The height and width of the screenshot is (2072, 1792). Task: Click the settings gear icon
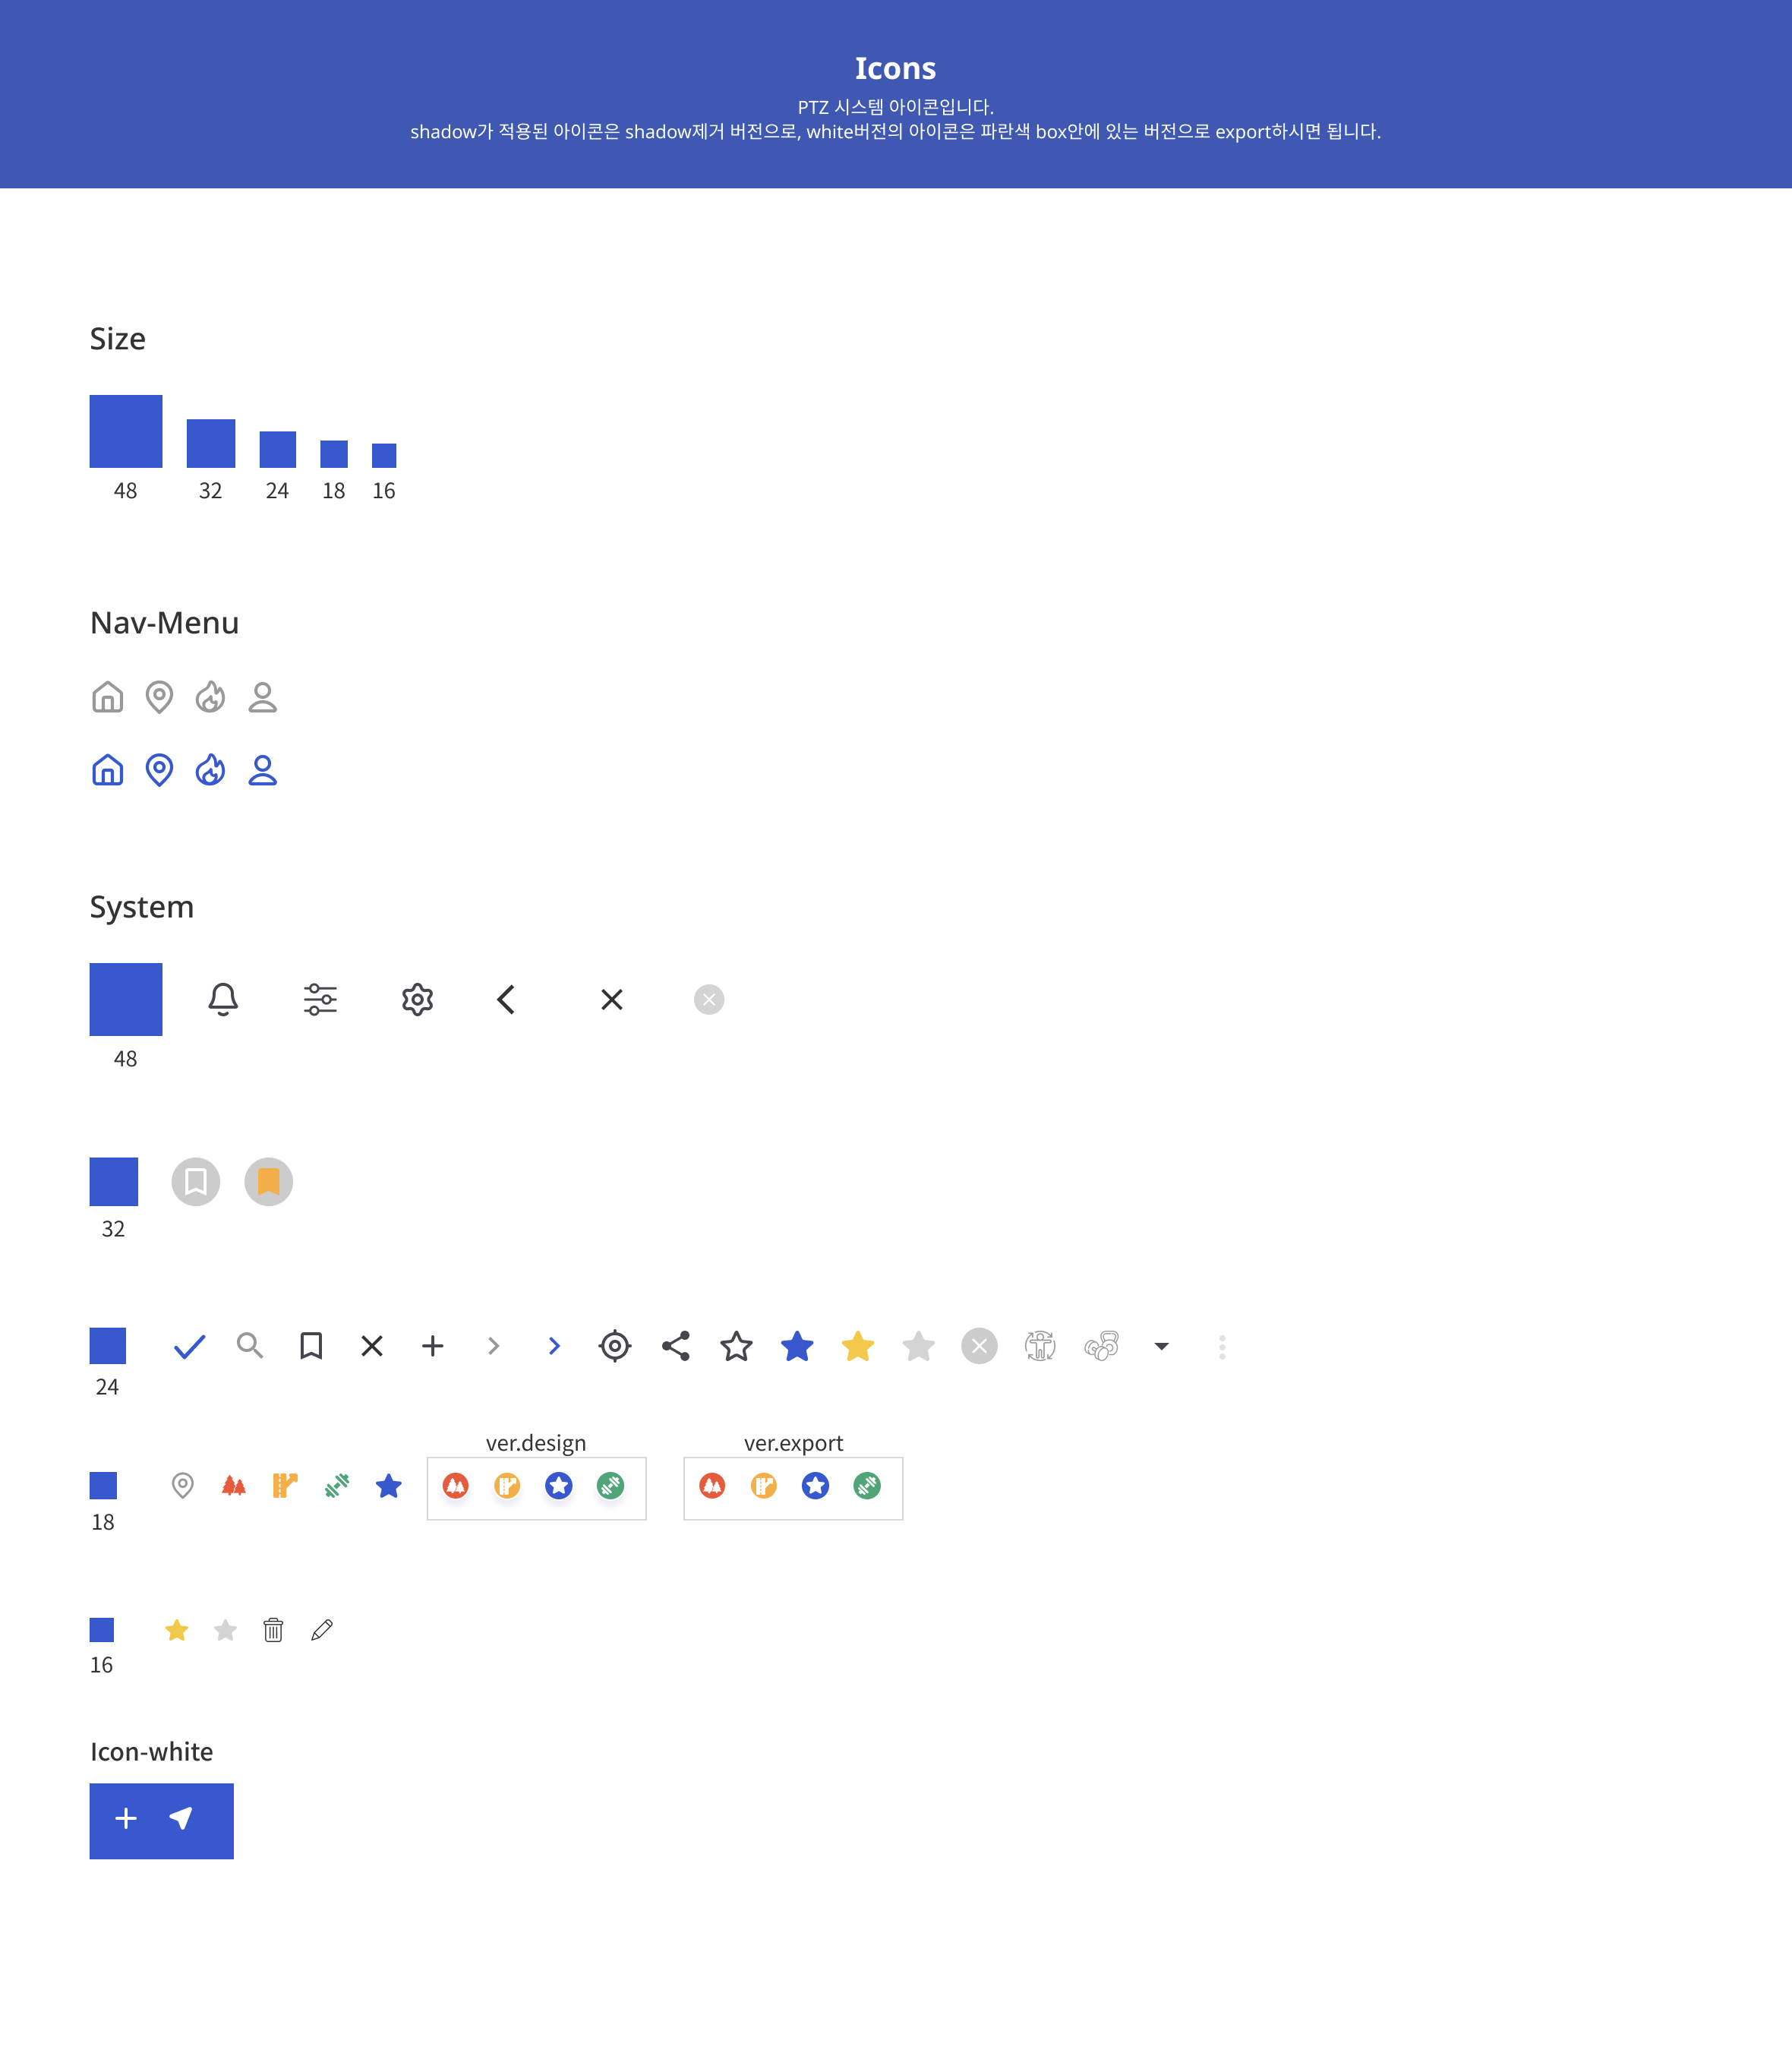tap(417, 999)
